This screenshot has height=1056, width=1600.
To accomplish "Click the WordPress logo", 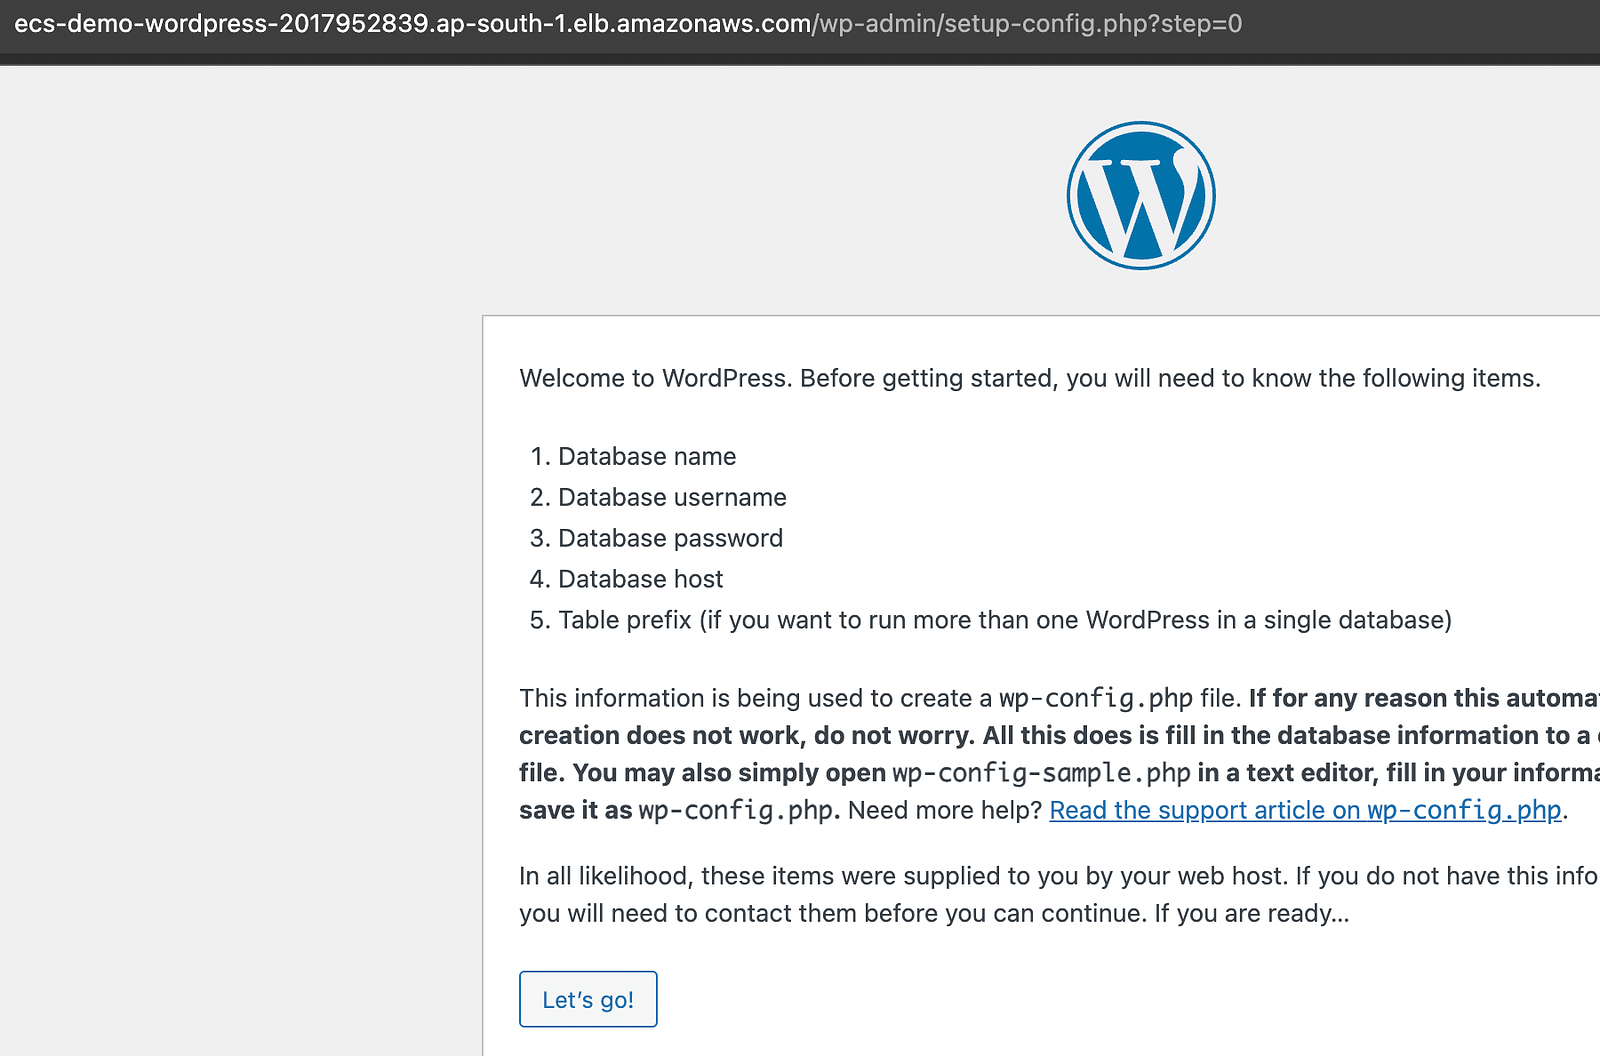I will pyautogui.click(x=1141, y=195).
